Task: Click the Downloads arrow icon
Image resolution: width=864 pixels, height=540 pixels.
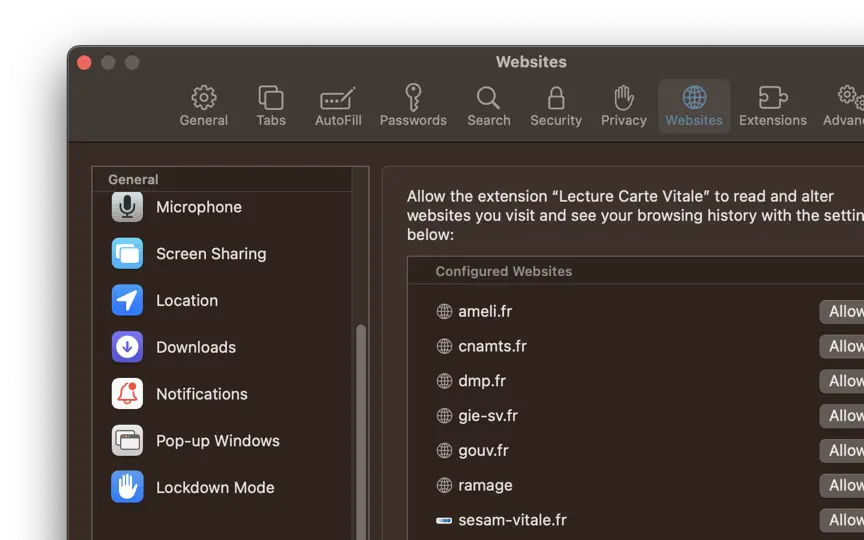Action: (127, 347)
